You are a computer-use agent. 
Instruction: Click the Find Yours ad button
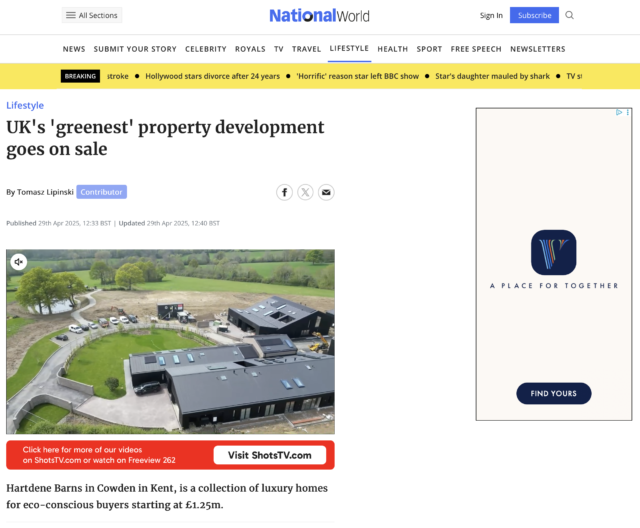(553, 393)
